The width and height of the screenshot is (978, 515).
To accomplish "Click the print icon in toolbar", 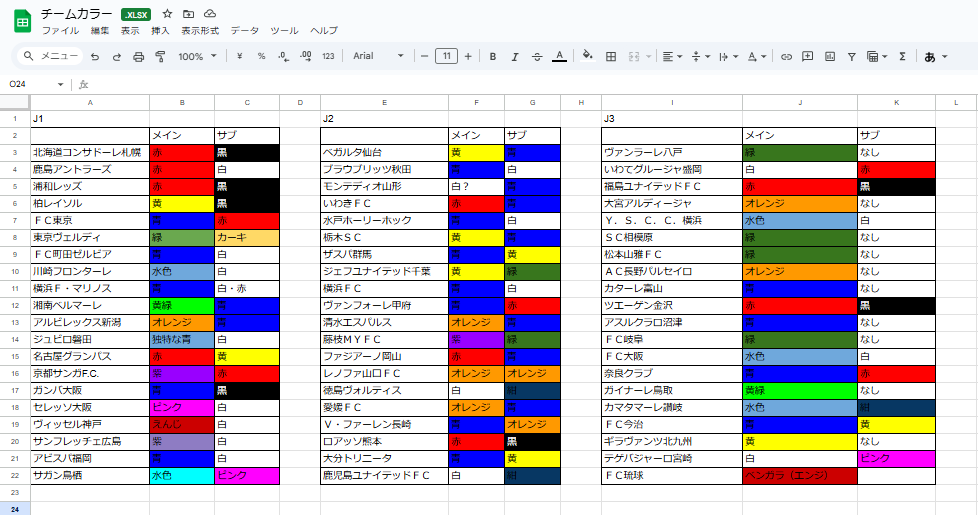I will click(x=138, y=57).
